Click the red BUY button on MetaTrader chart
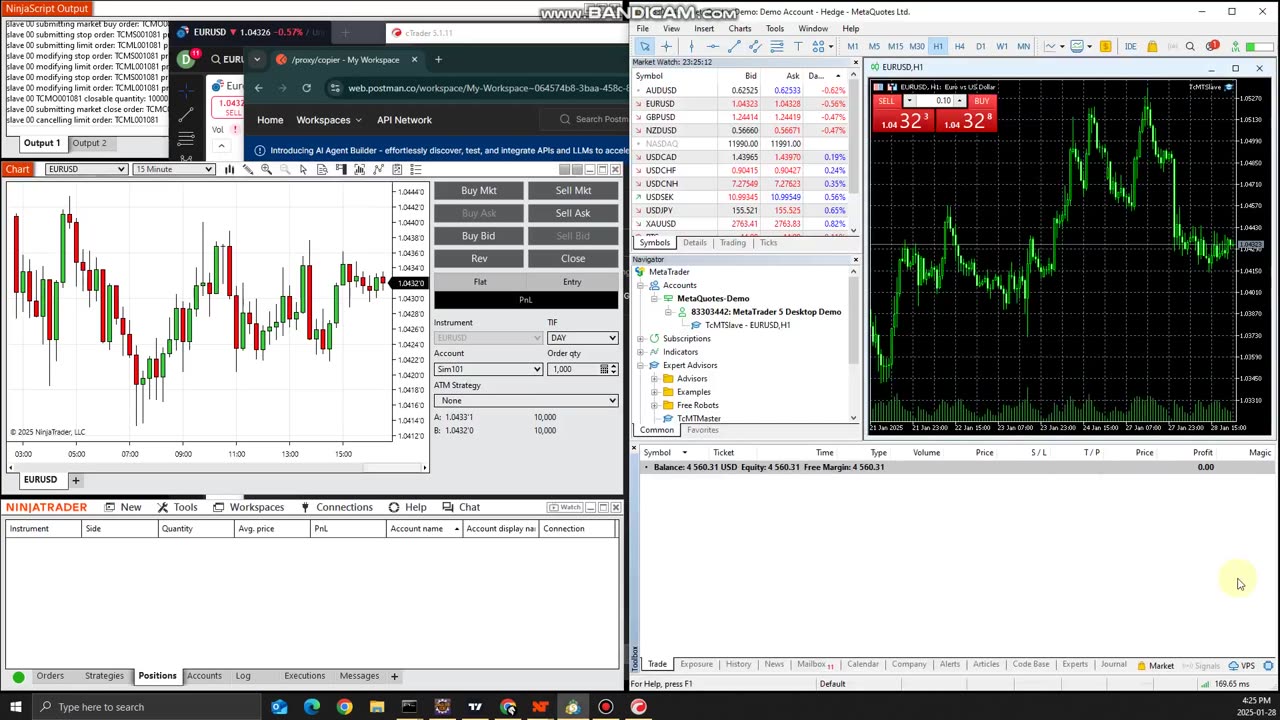Screen dimensions: 1280x720 (x=965, y=115)
